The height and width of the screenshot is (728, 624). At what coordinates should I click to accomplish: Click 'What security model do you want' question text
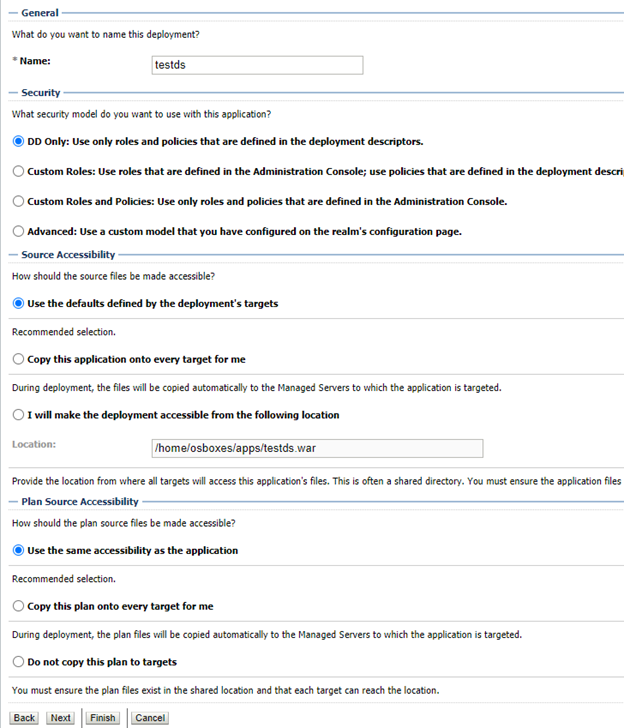[142, 114]
